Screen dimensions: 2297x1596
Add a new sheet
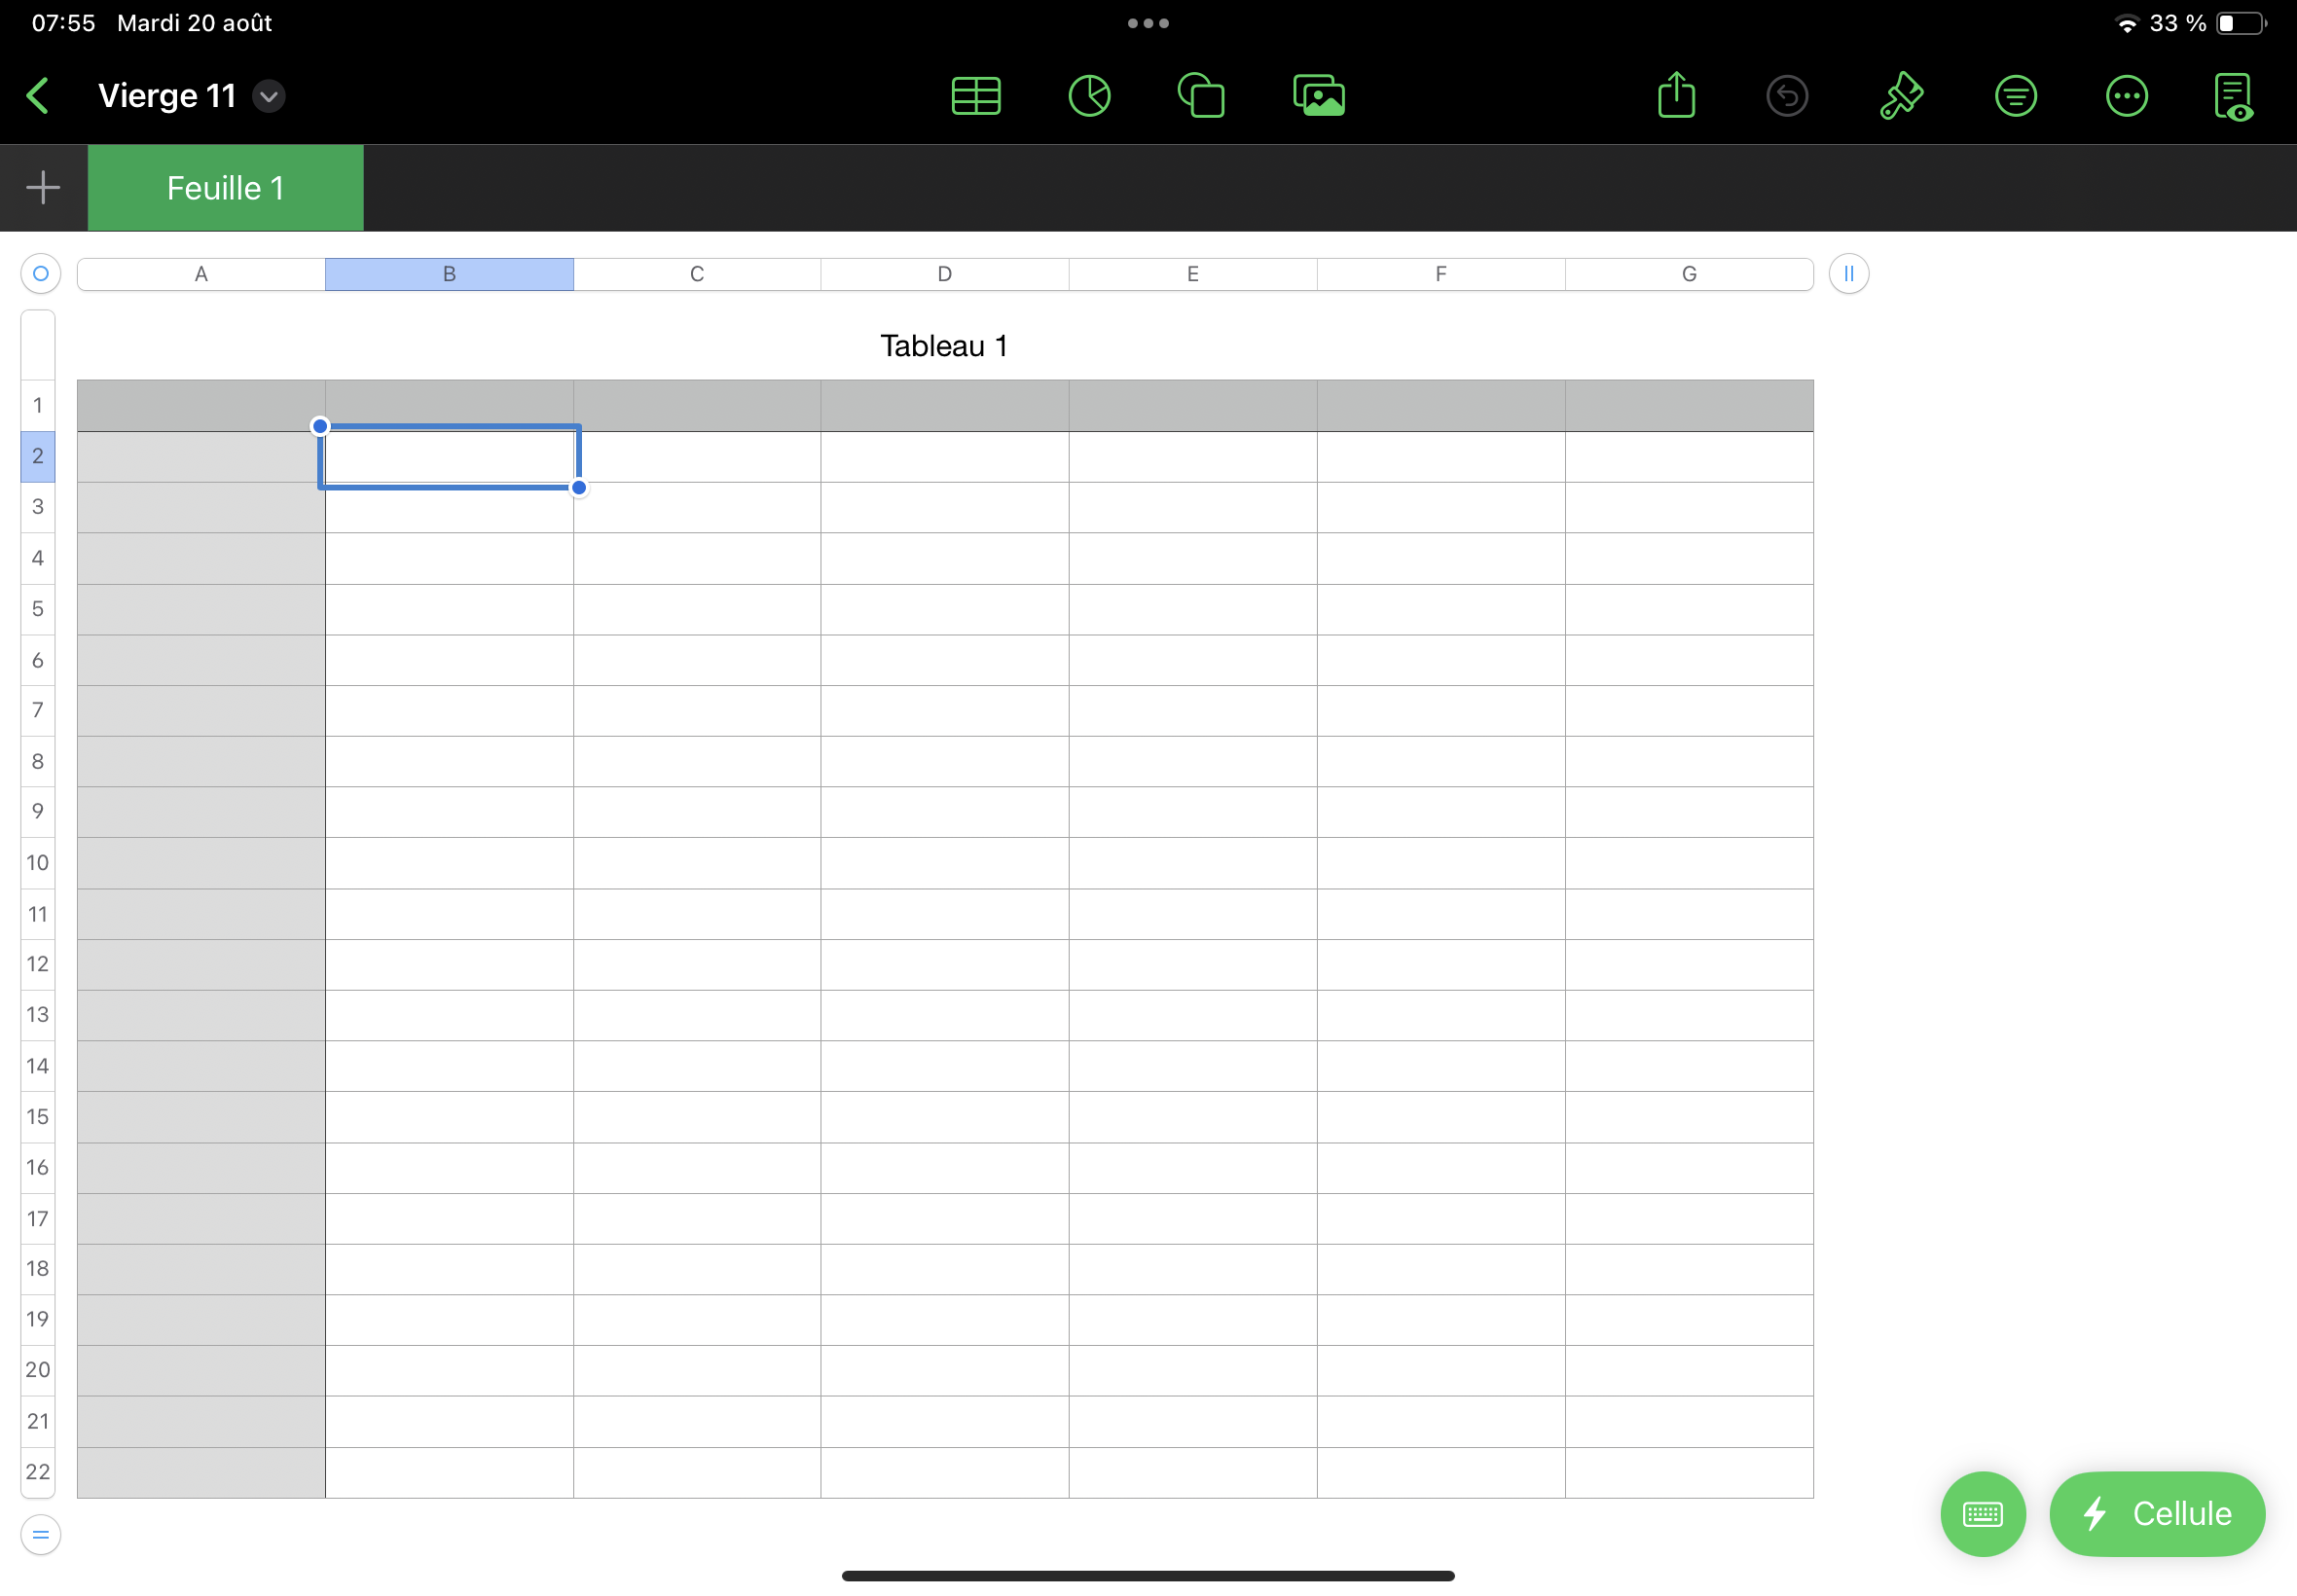point(43,187)
